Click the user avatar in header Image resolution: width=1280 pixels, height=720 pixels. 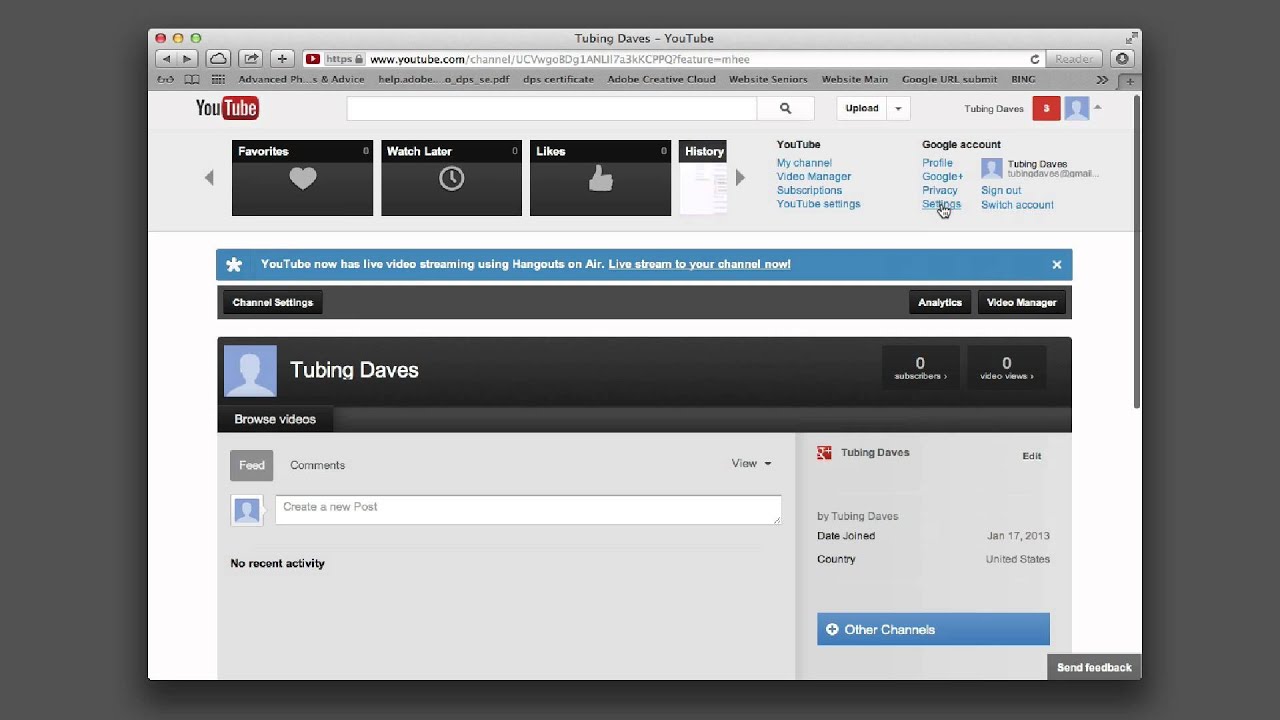(x=1076, y=108)
